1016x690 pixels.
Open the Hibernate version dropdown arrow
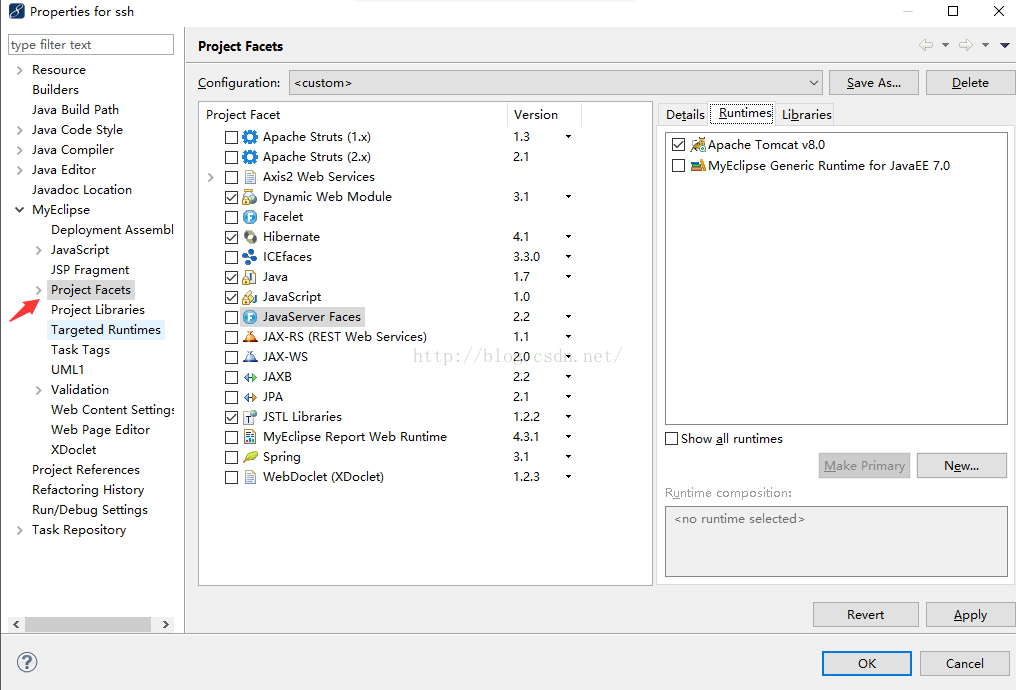(x=568, y=237)
